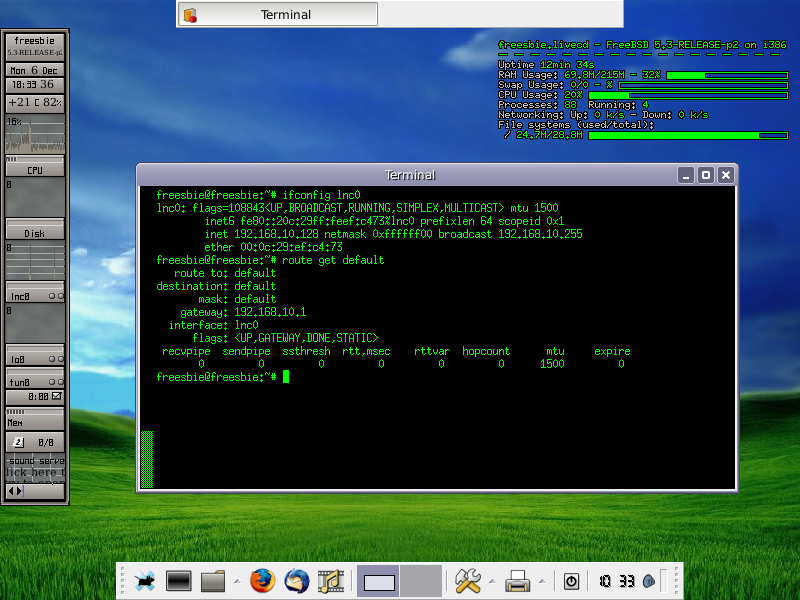Click the freesbie hostname panel in GKrellM

click(x=35, y=46)
